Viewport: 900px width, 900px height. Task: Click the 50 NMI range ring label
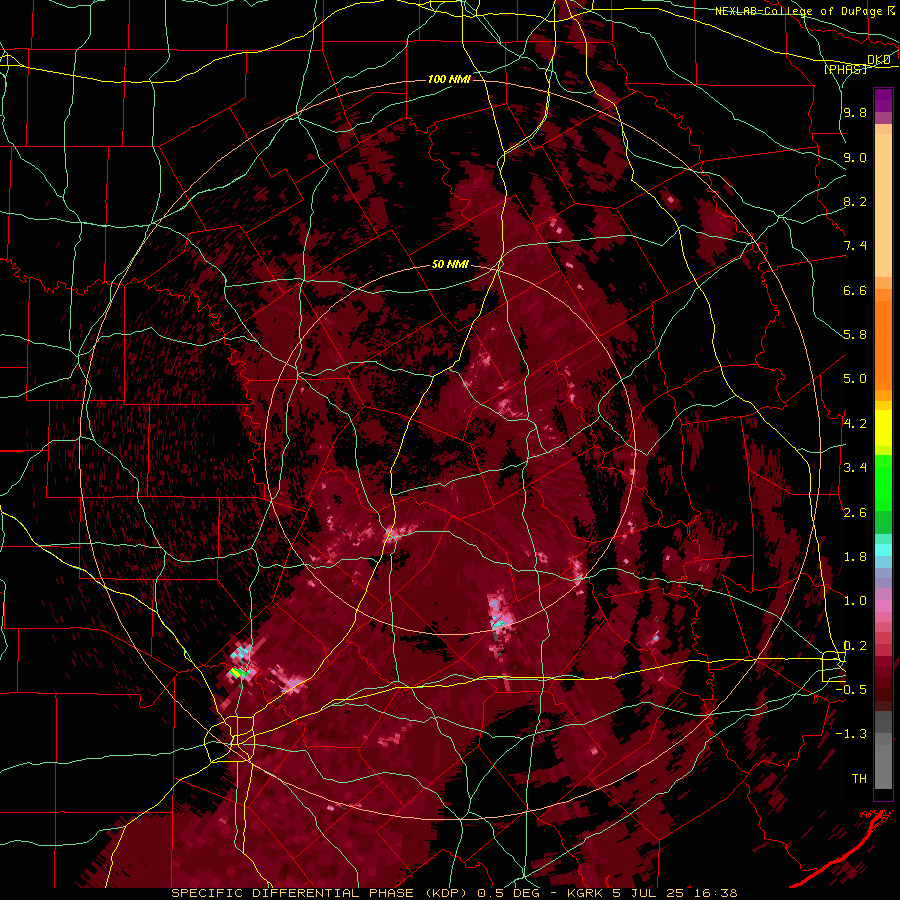pos(450,265)
